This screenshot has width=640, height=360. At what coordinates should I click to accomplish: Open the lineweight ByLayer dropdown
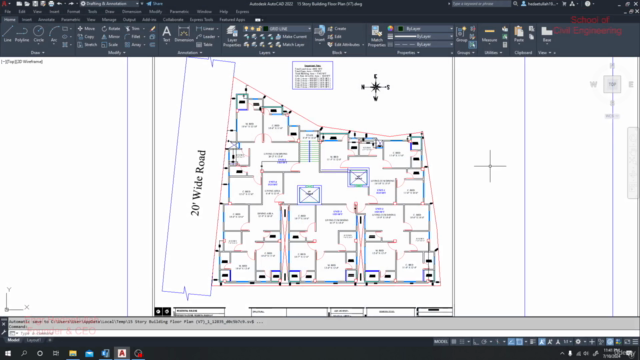coord(424,36)
